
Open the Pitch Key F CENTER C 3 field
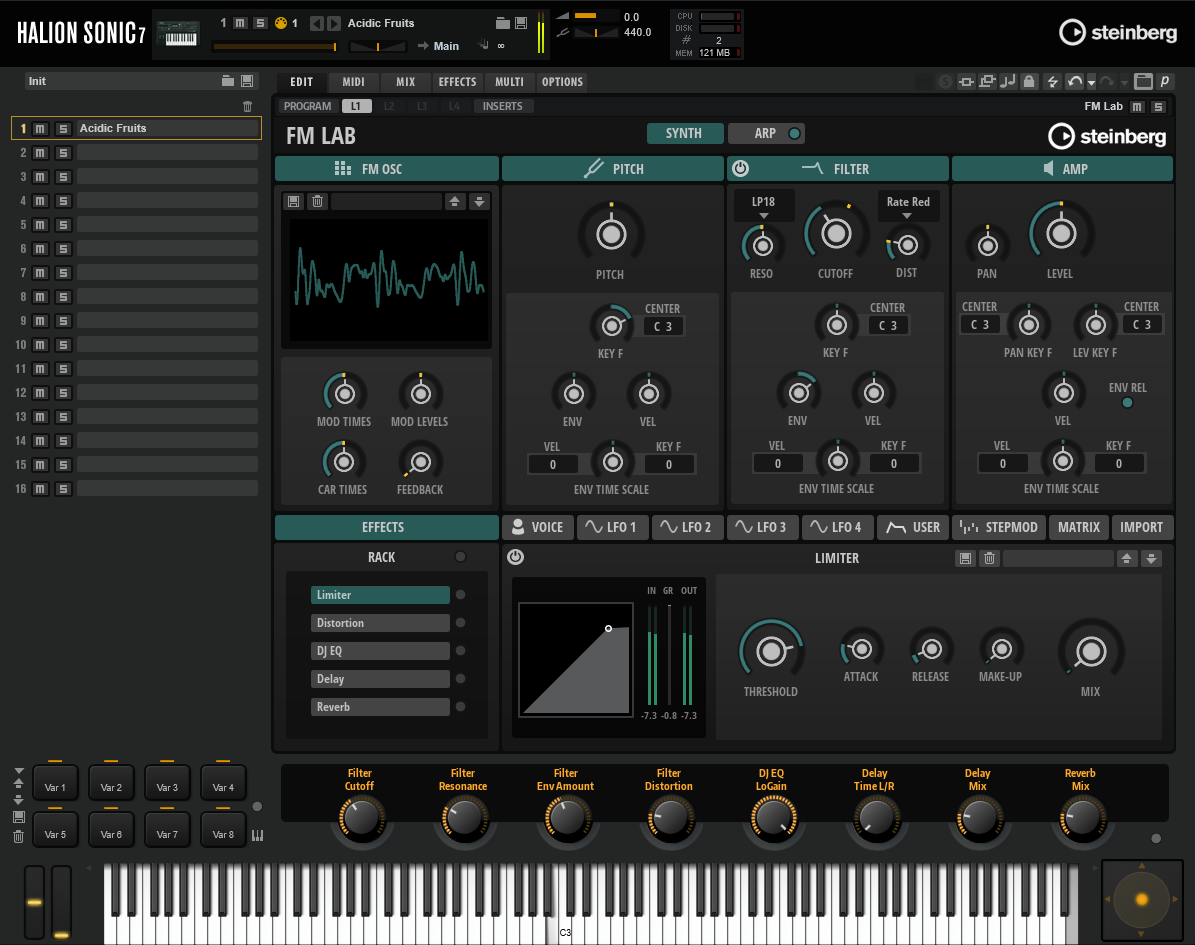(x=663, y=326)
